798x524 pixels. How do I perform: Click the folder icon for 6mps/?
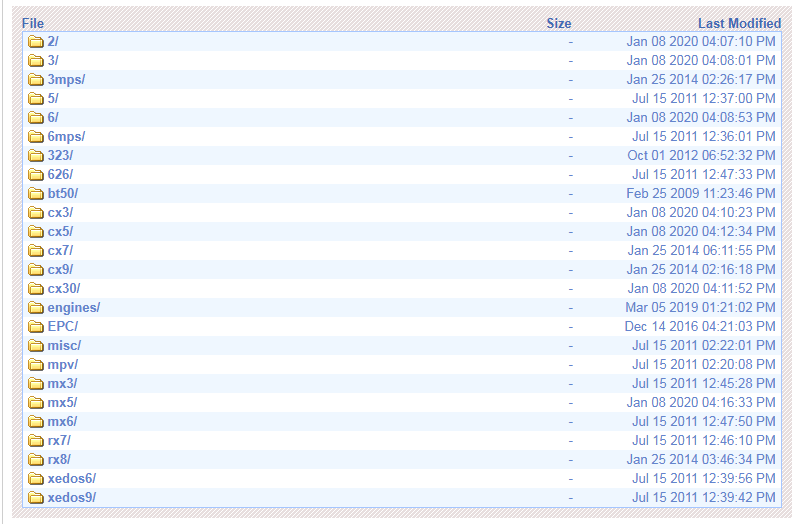36,137
